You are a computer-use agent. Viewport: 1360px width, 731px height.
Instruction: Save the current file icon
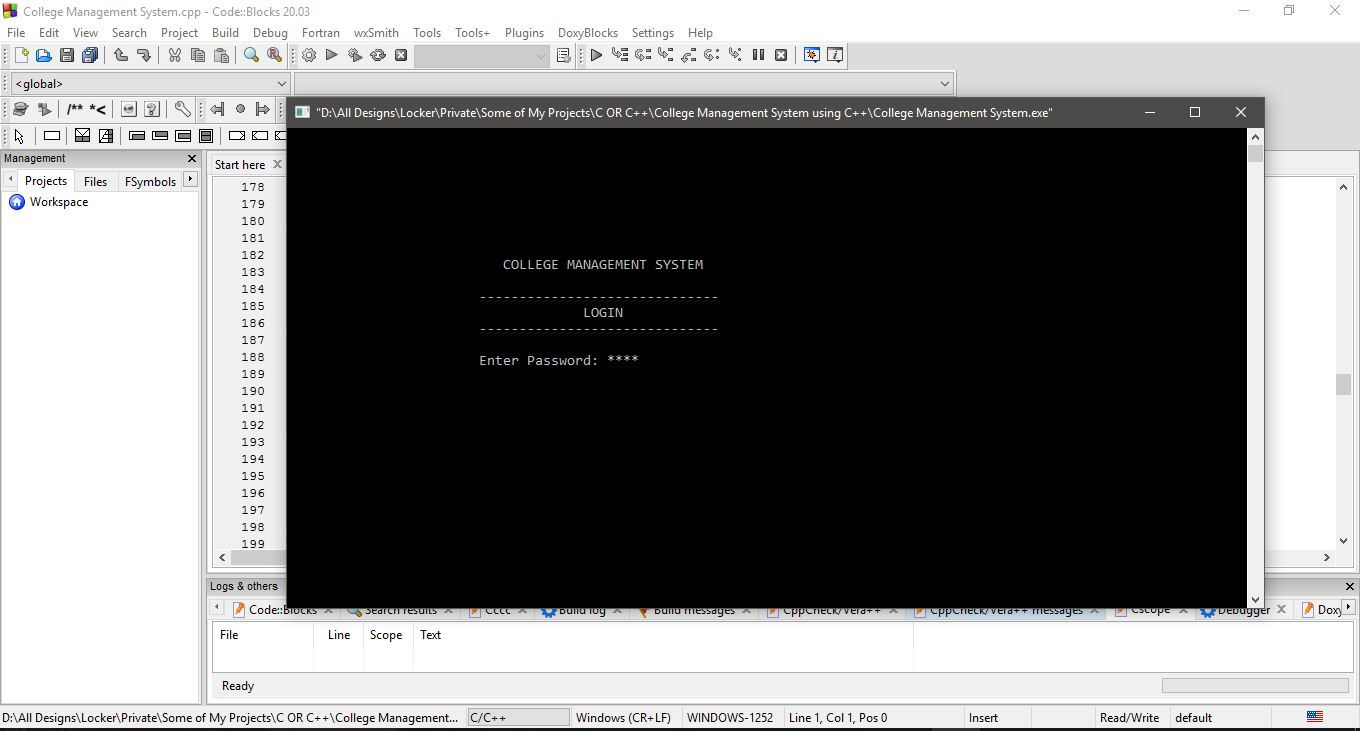[67, 56]
